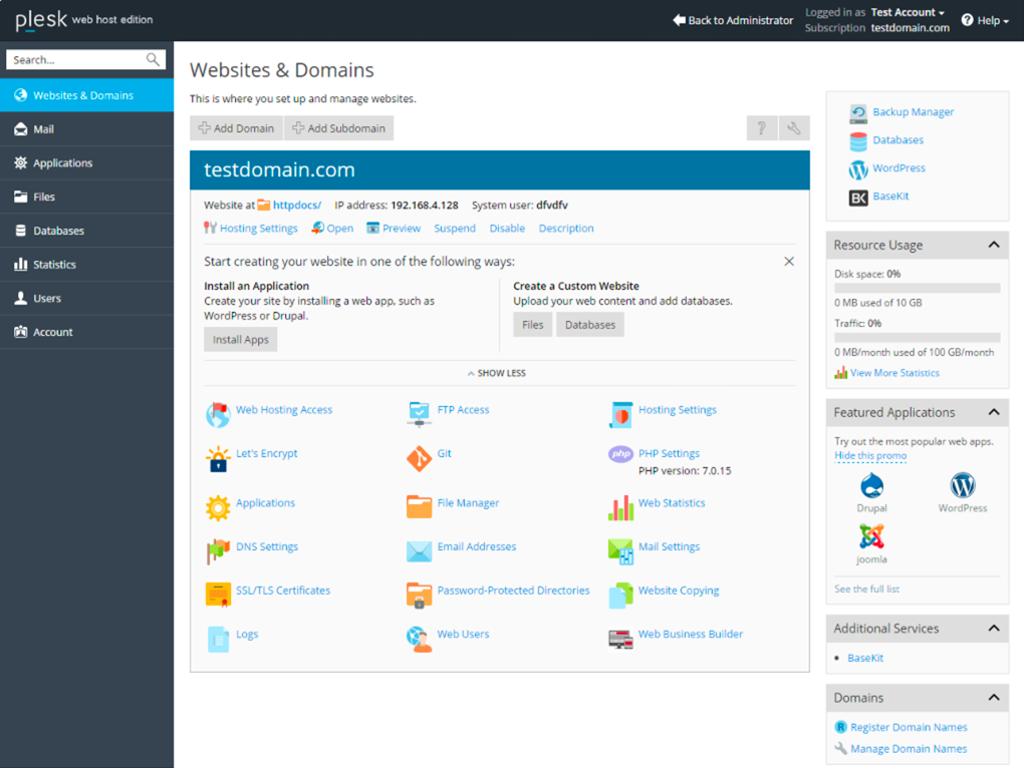Click the Joomla featured application icon
This screenshot has width=1024, height=768.
tap(871, 537)
